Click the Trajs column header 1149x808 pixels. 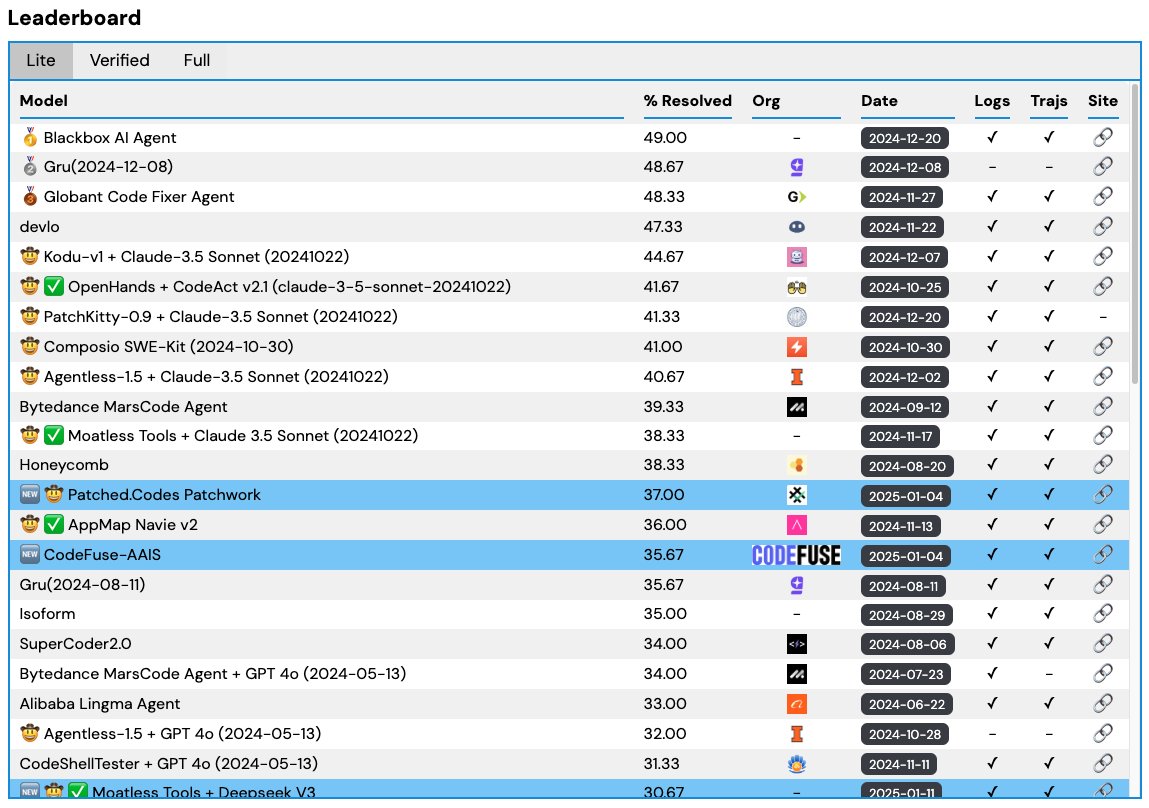[1049, 101]
